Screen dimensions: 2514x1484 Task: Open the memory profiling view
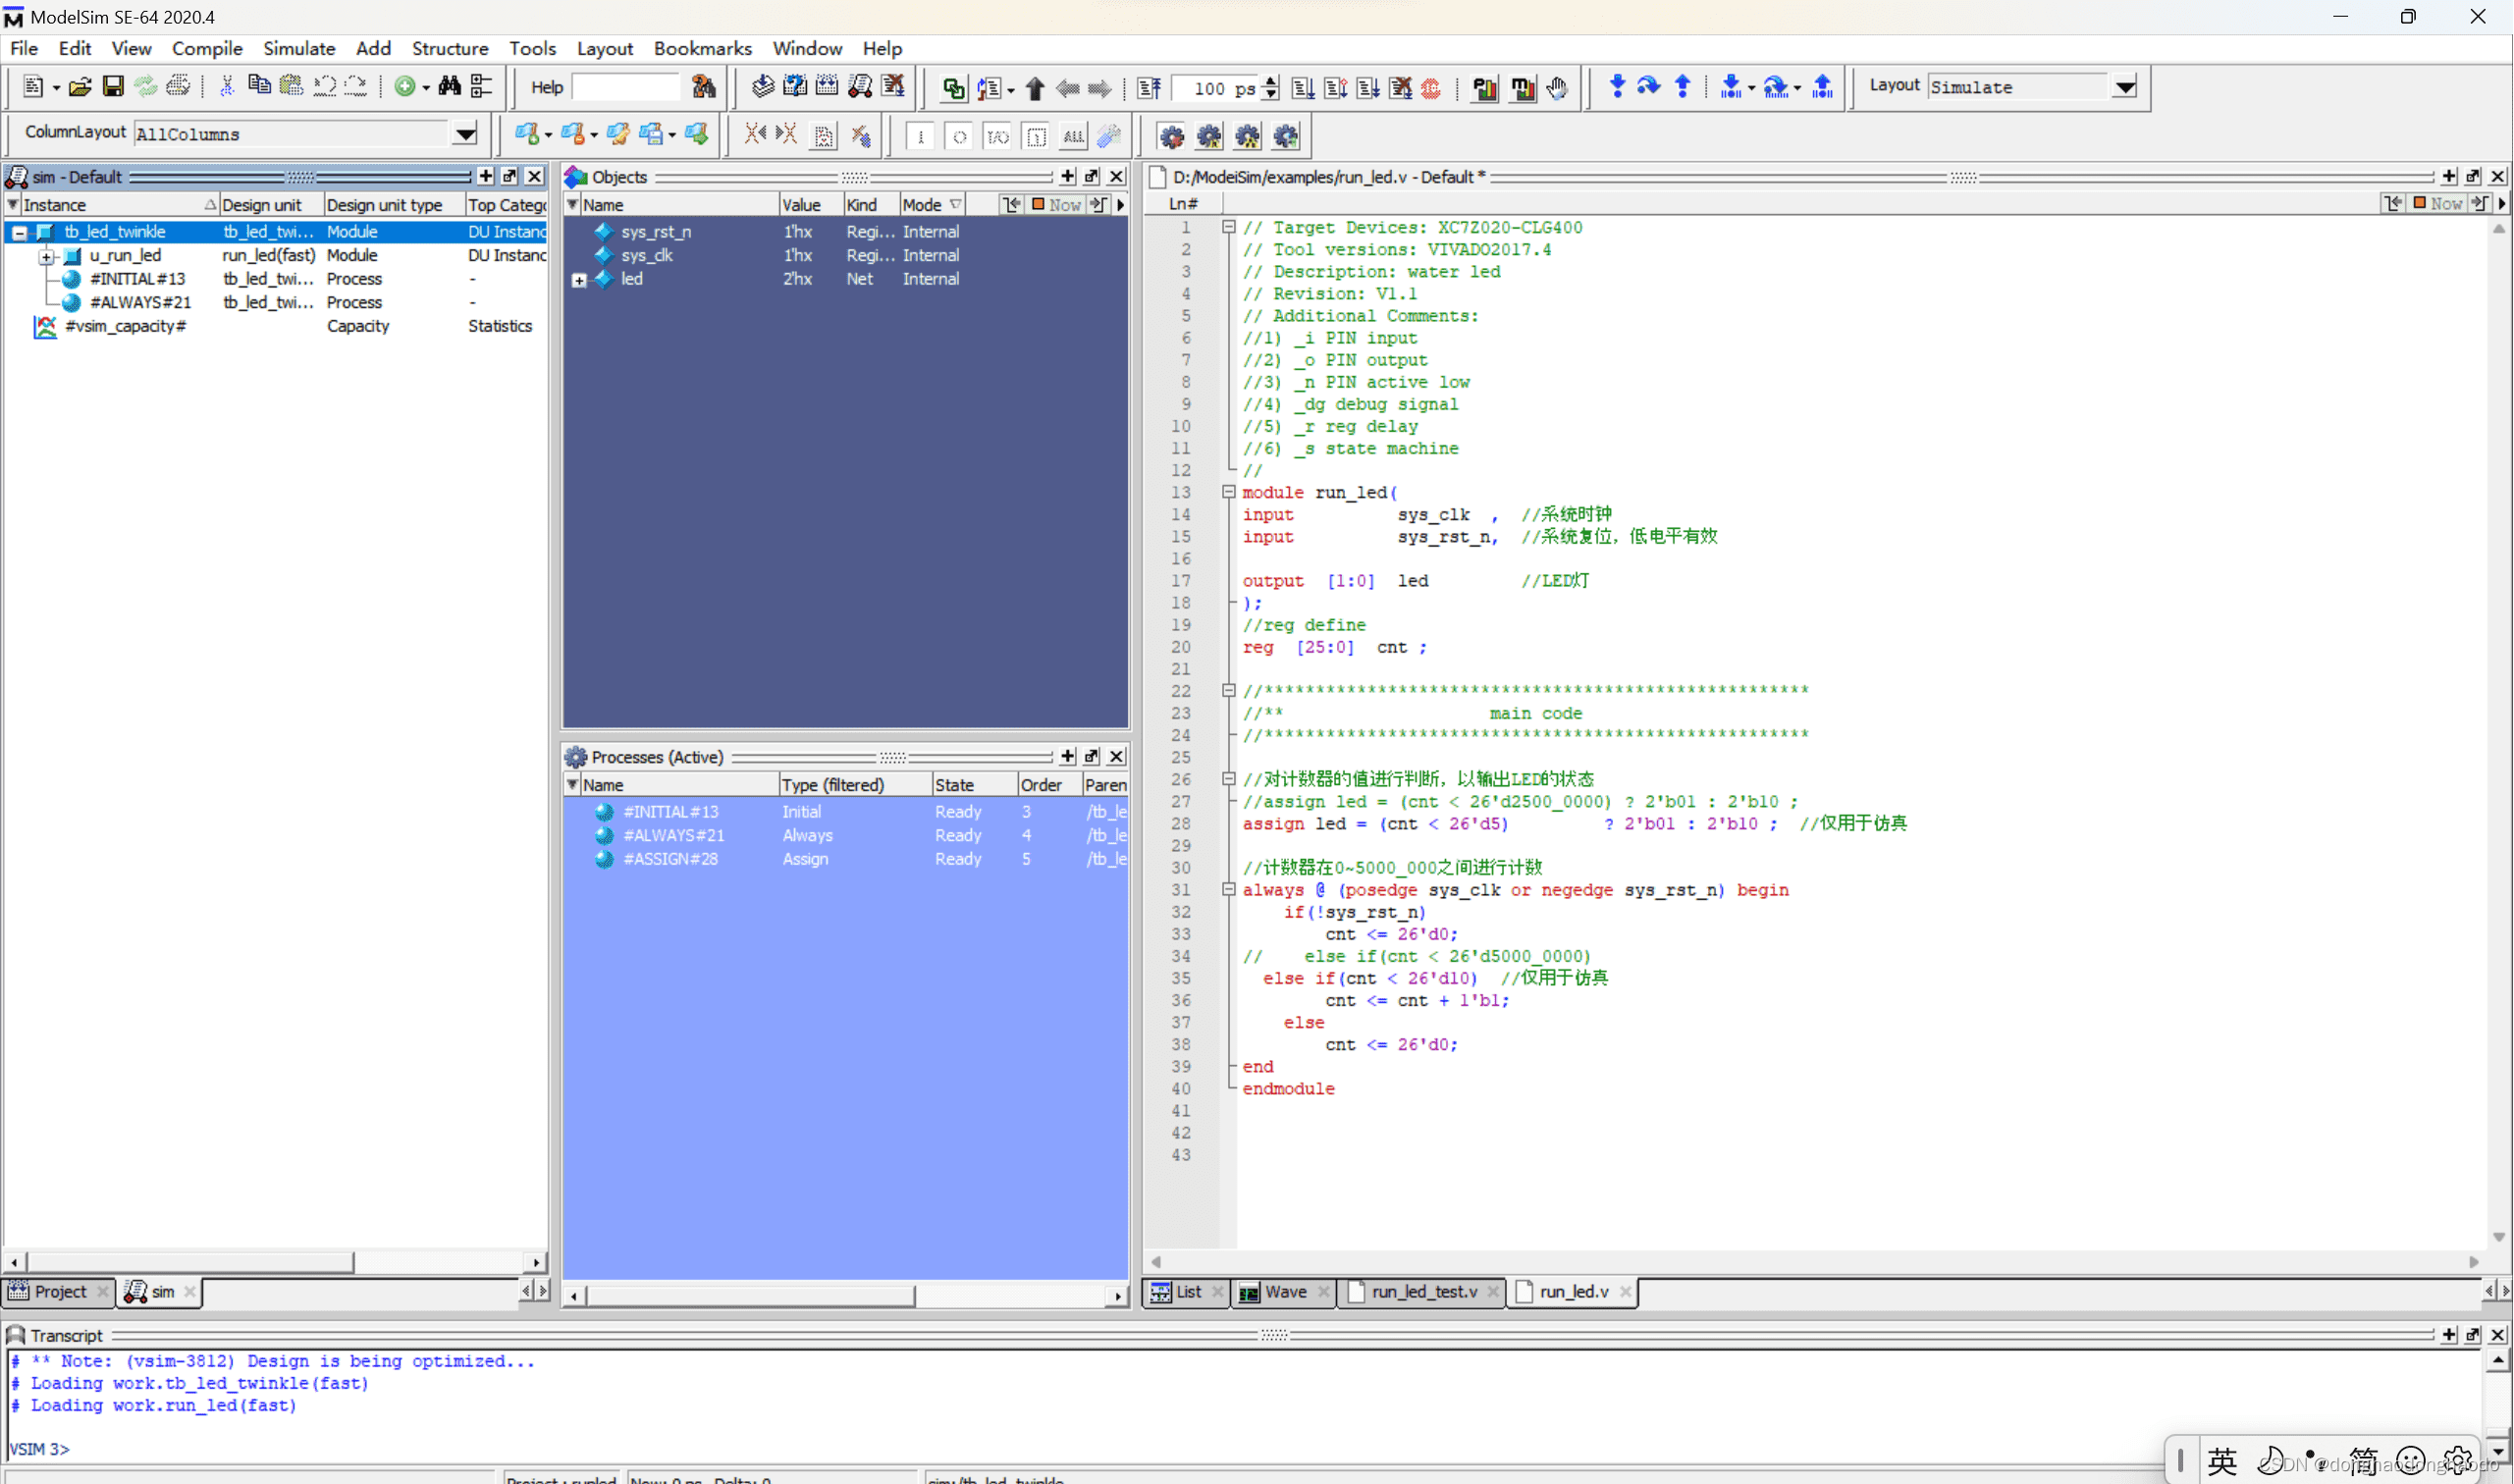tap(1523, 88)
